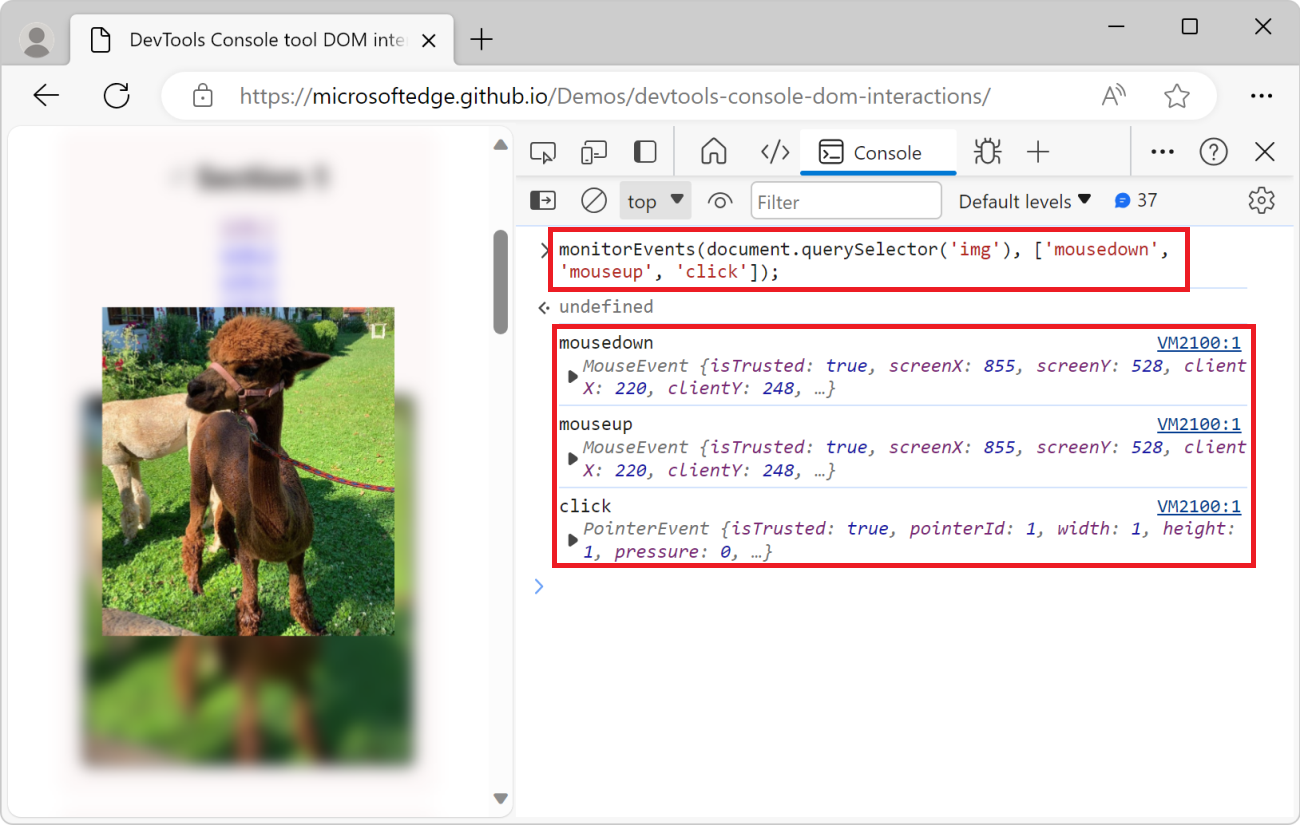
Task: Open the Default levels dropdown
Action: [1024, 200]
